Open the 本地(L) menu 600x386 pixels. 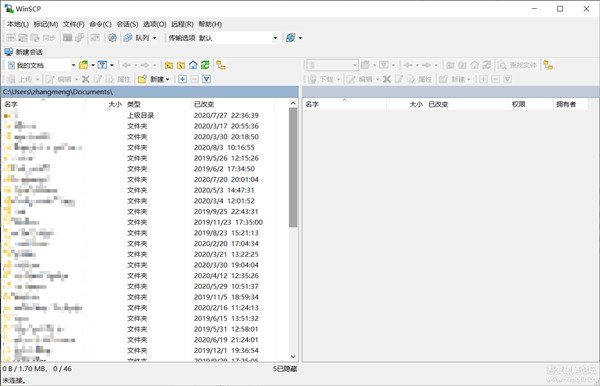(x=18, y=24)
